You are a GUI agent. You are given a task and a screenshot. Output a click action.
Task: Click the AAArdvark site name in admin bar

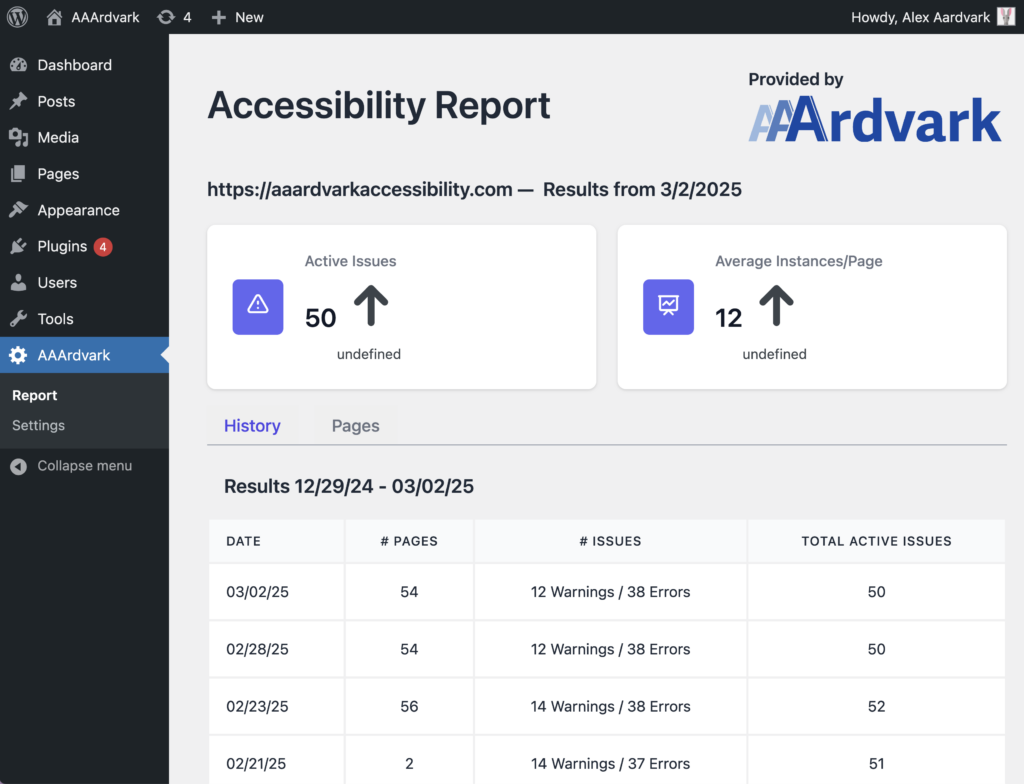coord(105,18)
